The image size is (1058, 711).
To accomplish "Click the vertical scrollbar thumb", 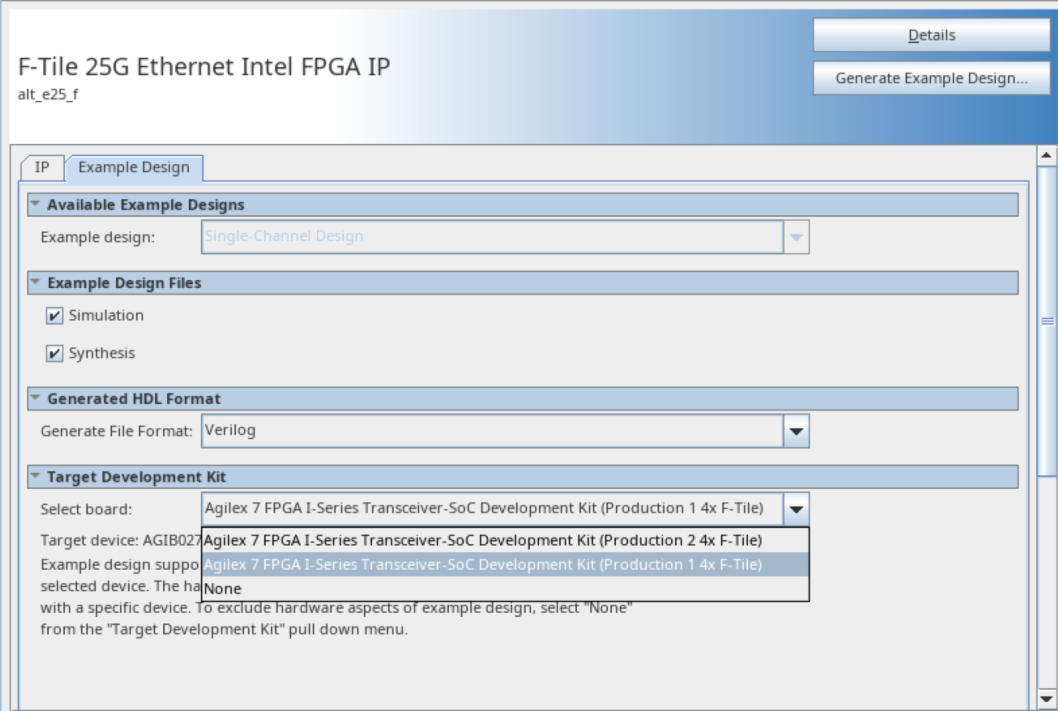I will point(1047,321).
